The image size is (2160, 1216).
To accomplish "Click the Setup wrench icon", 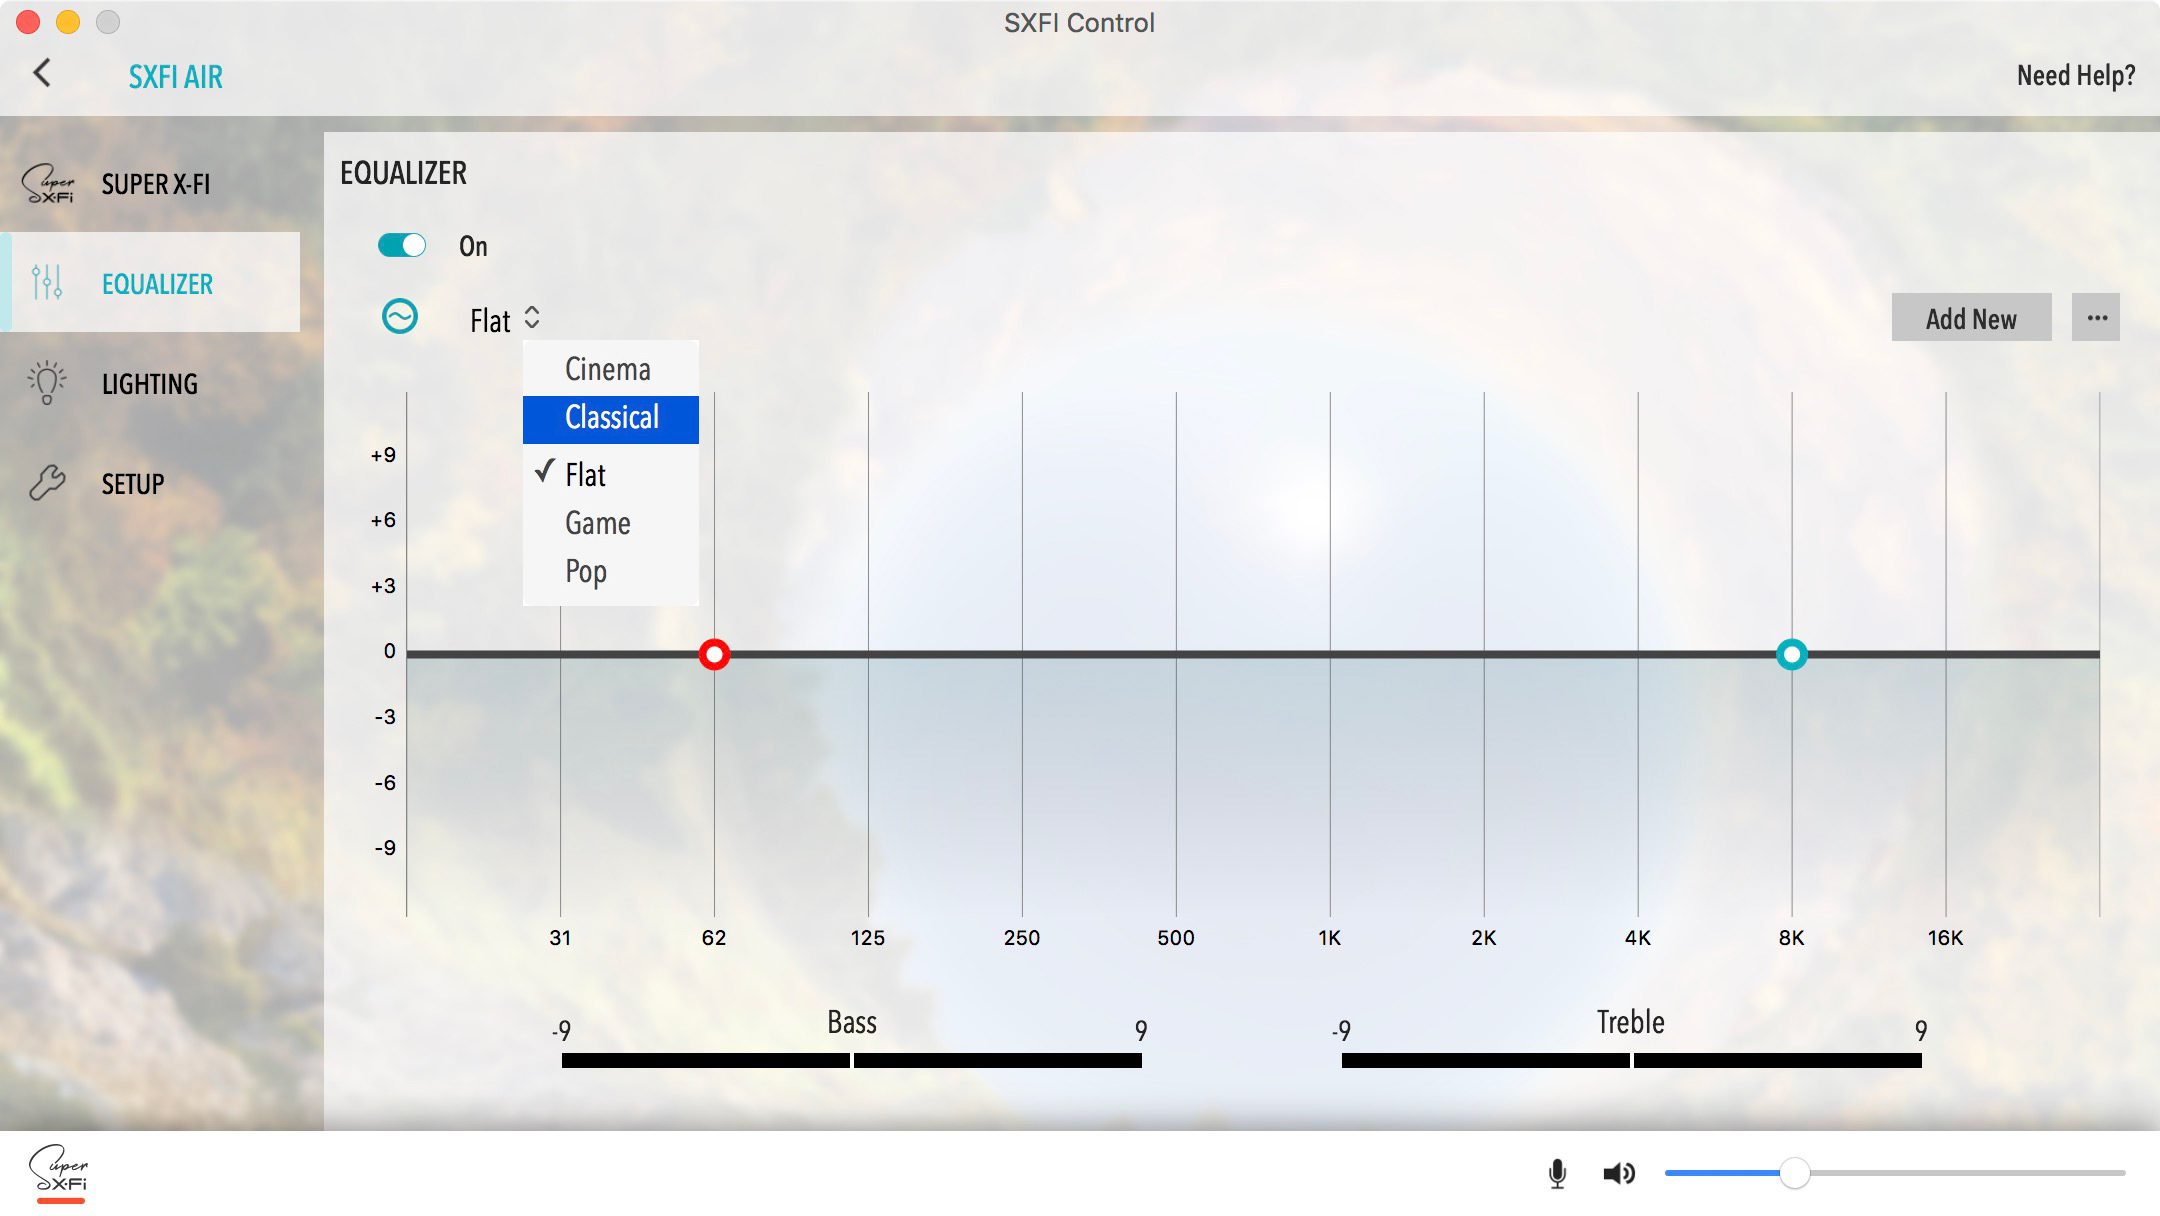I will [x=47, y=483].
